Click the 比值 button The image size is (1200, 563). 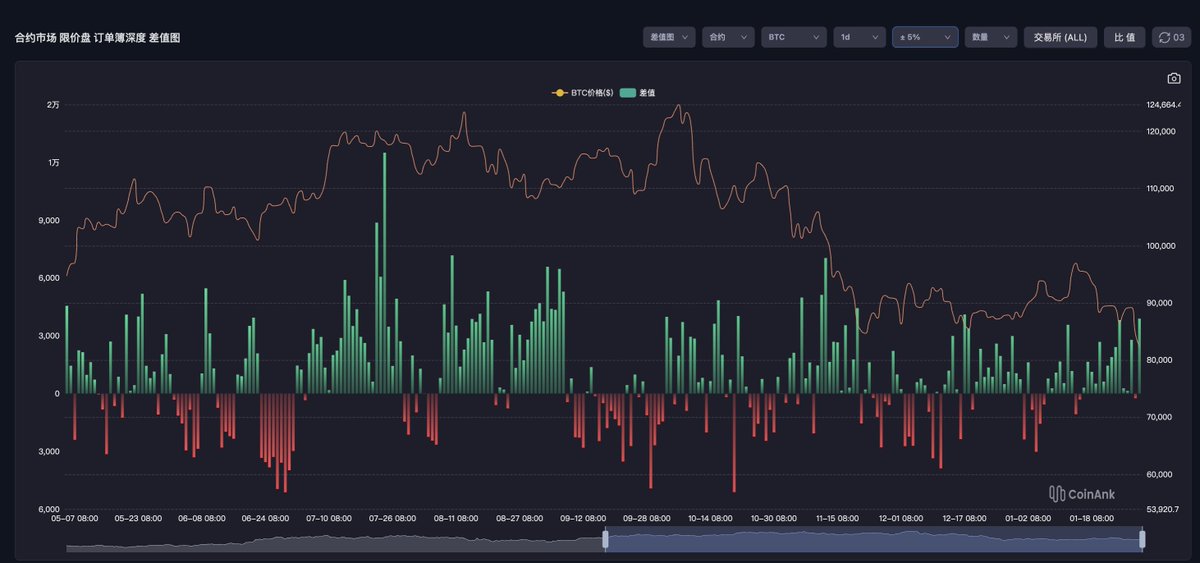pyautogui.click(x=1124, y=37)
